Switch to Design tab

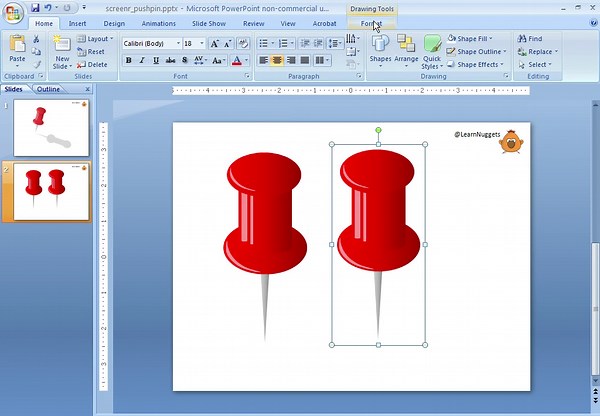tap(114, 23)
